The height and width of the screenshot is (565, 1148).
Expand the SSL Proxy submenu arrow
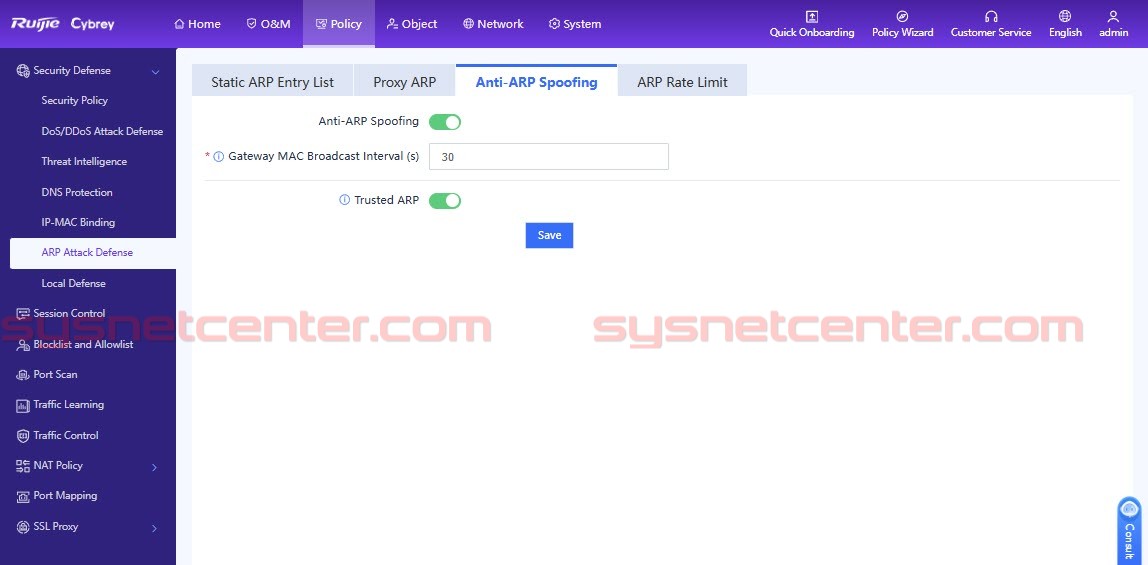pos(154,528)
